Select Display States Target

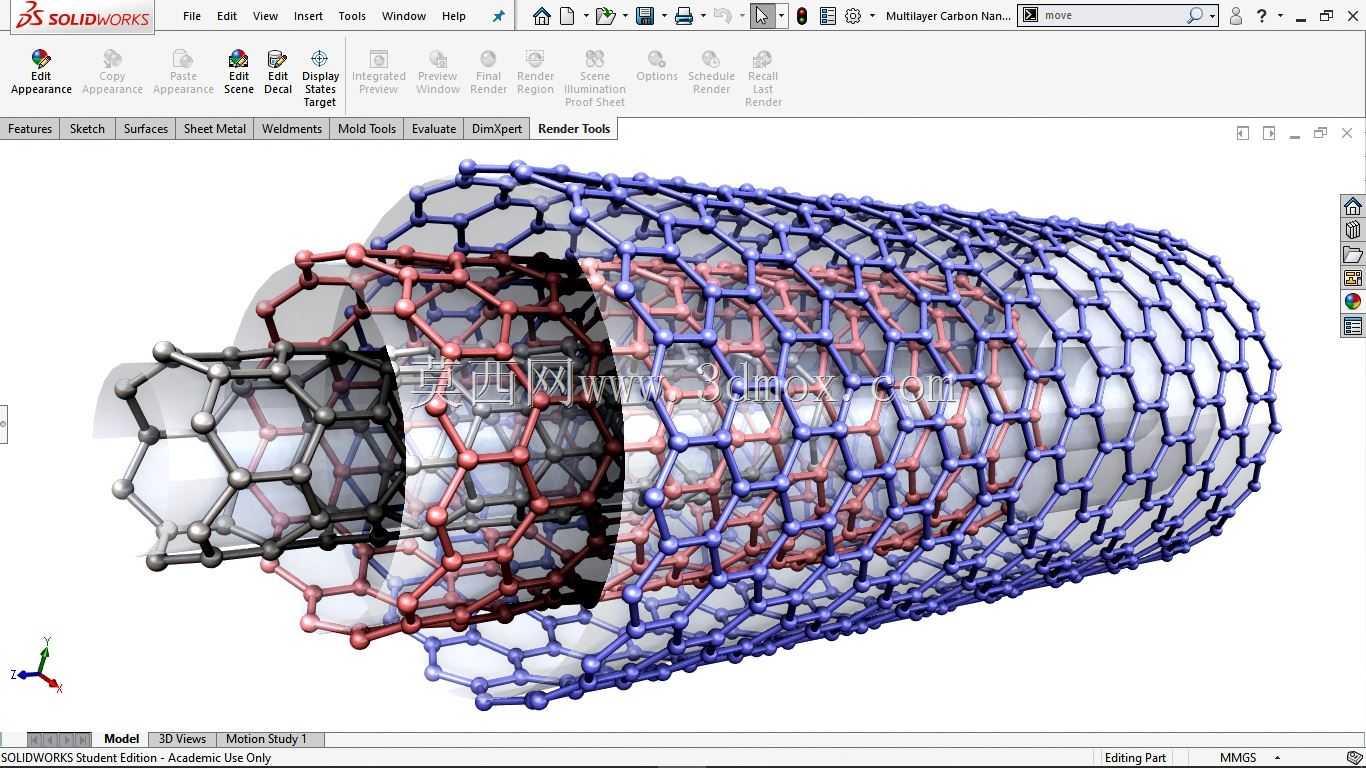(x=320, y=78)
